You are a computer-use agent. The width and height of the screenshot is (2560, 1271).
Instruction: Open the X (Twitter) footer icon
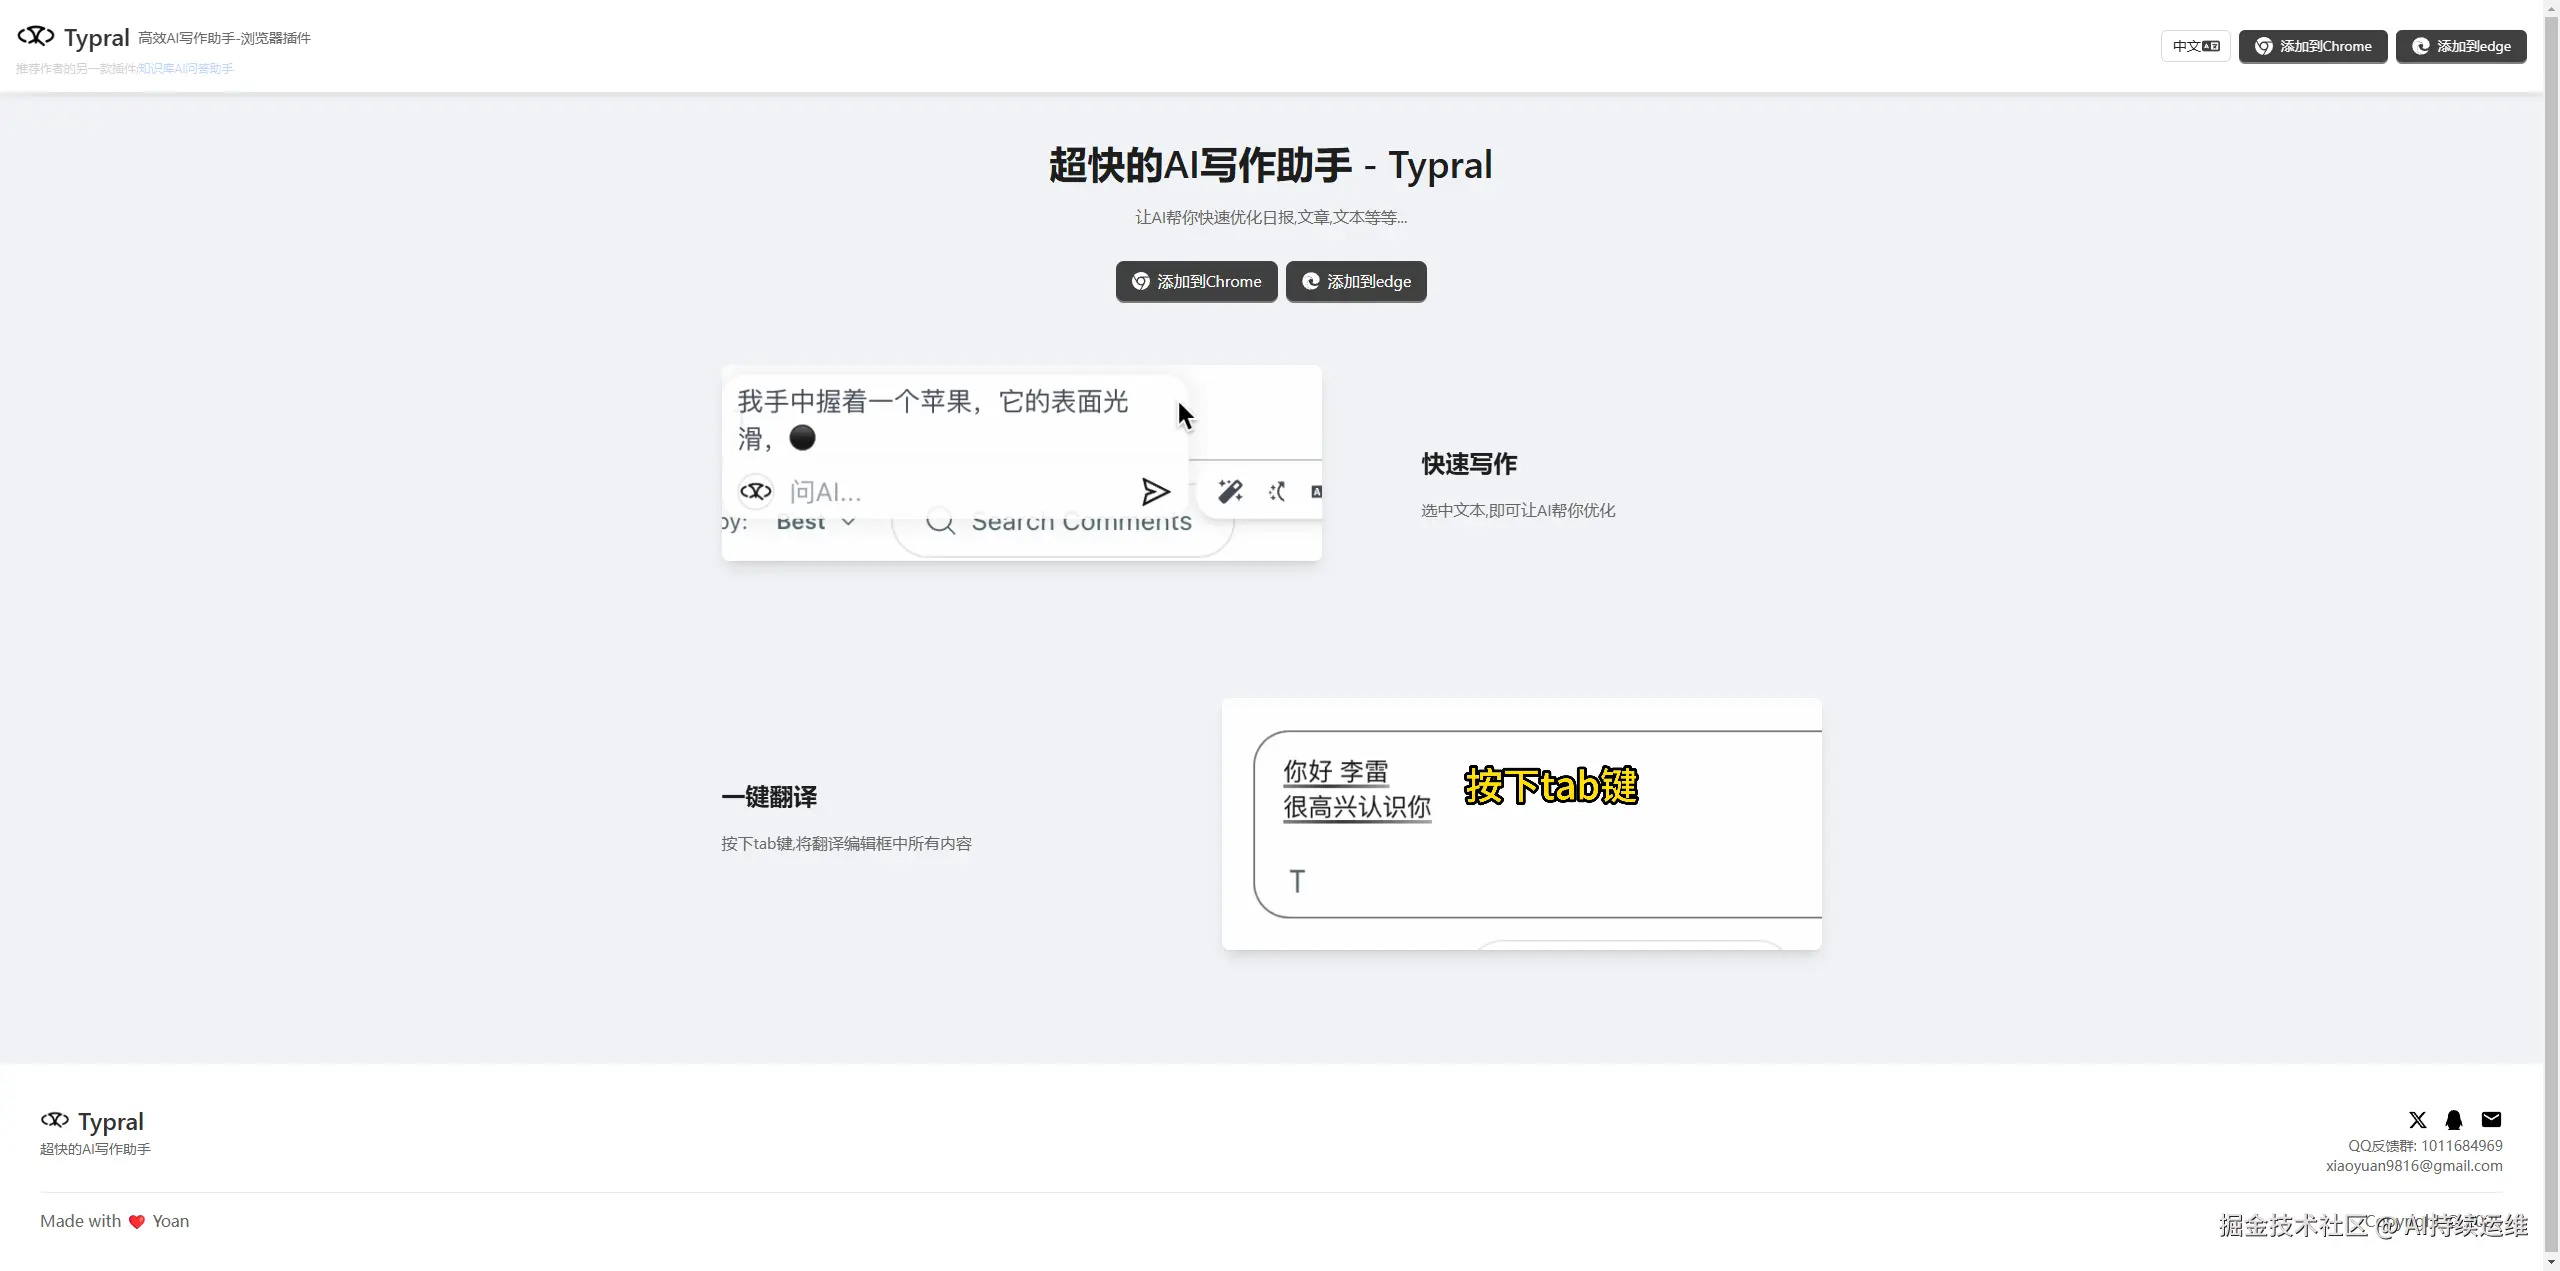2417,1120
